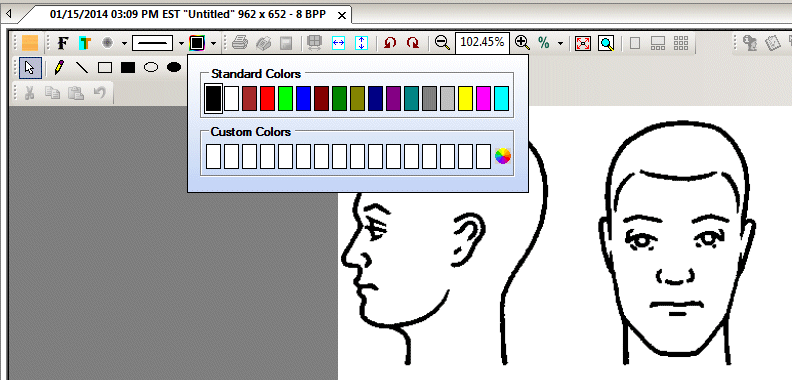Zoom out with the minus magnifier
The image size is (792, 380).
442,43
